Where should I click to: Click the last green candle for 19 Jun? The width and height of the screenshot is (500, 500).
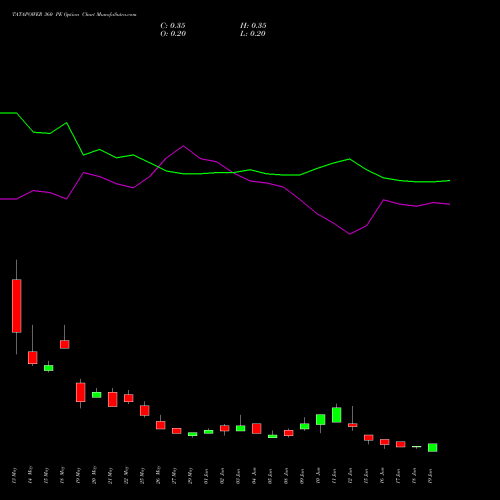click(x=433, y=448)
